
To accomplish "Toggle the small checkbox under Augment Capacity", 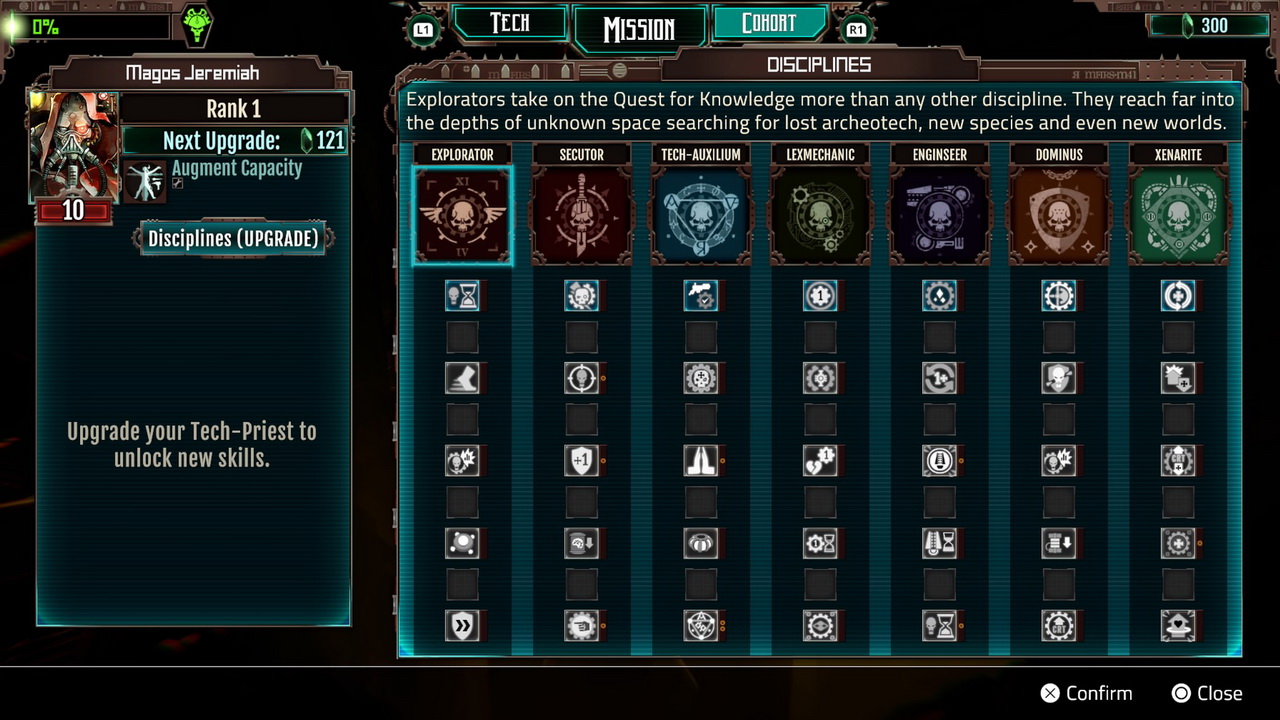I will pyautogui.click(x=177, y=184).
